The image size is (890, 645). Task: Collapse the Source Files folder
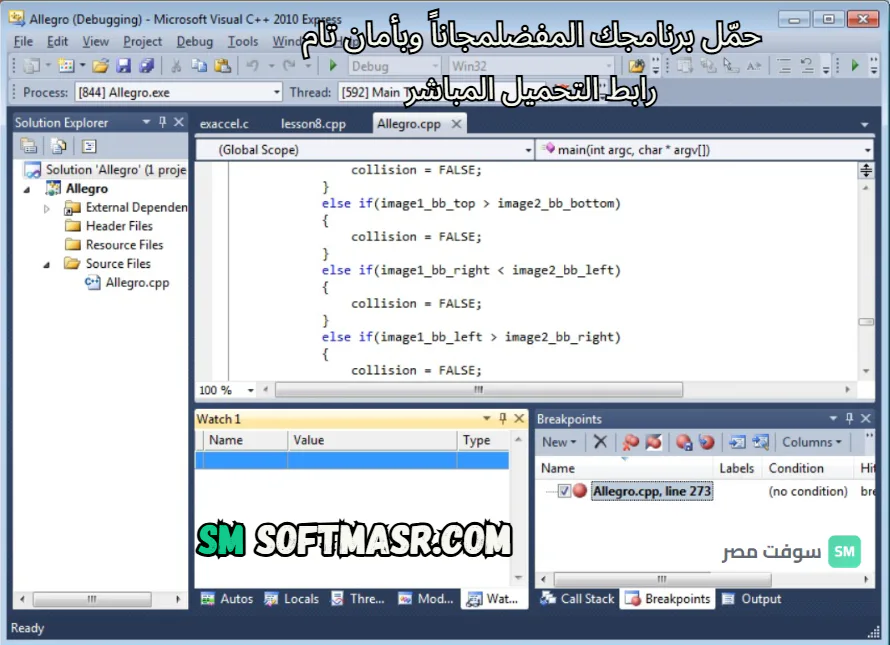tap(47, 265)
